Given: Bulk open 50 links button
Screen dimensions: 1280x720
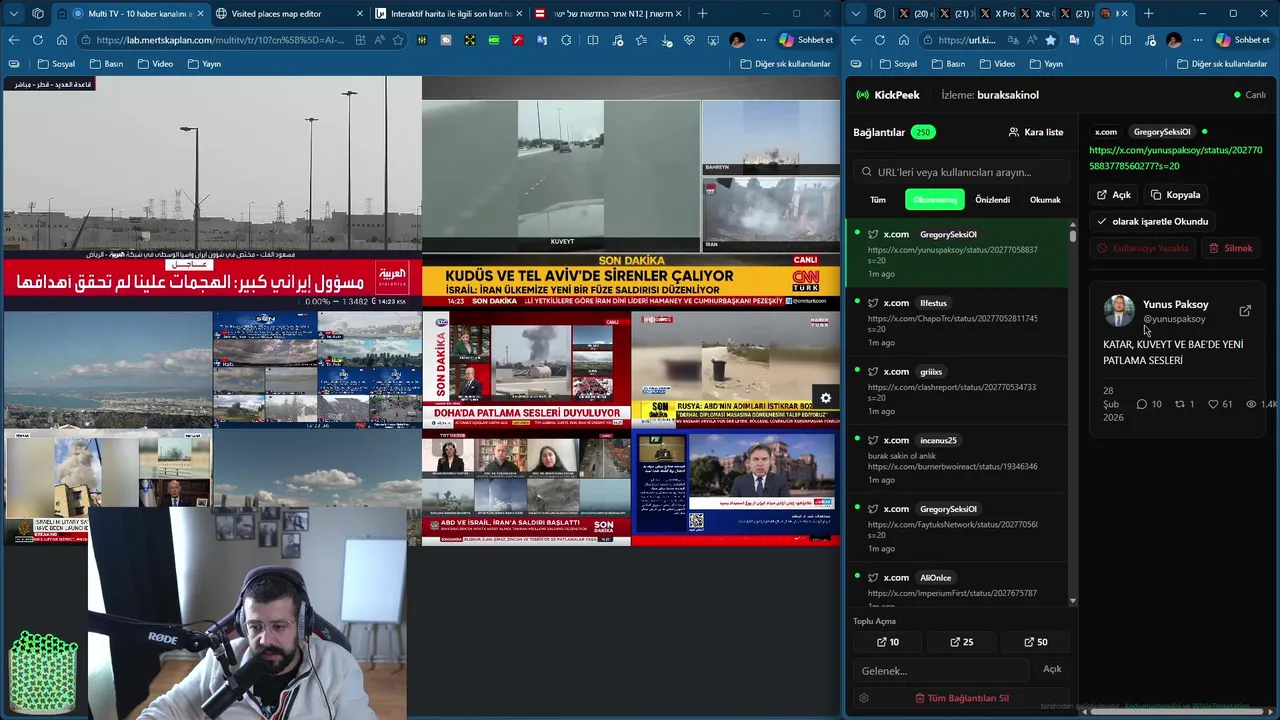Looking at the screenshot, I should click(1036, 642).
